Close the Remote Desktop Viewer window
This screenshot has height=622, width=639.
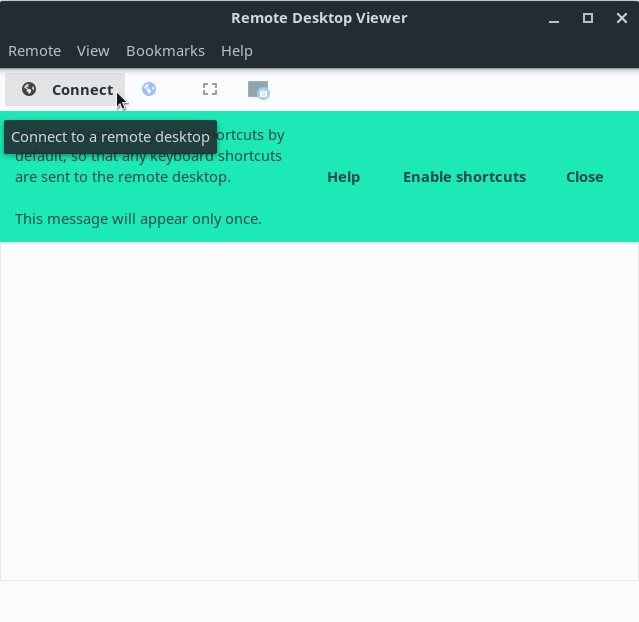click(621, 18)
